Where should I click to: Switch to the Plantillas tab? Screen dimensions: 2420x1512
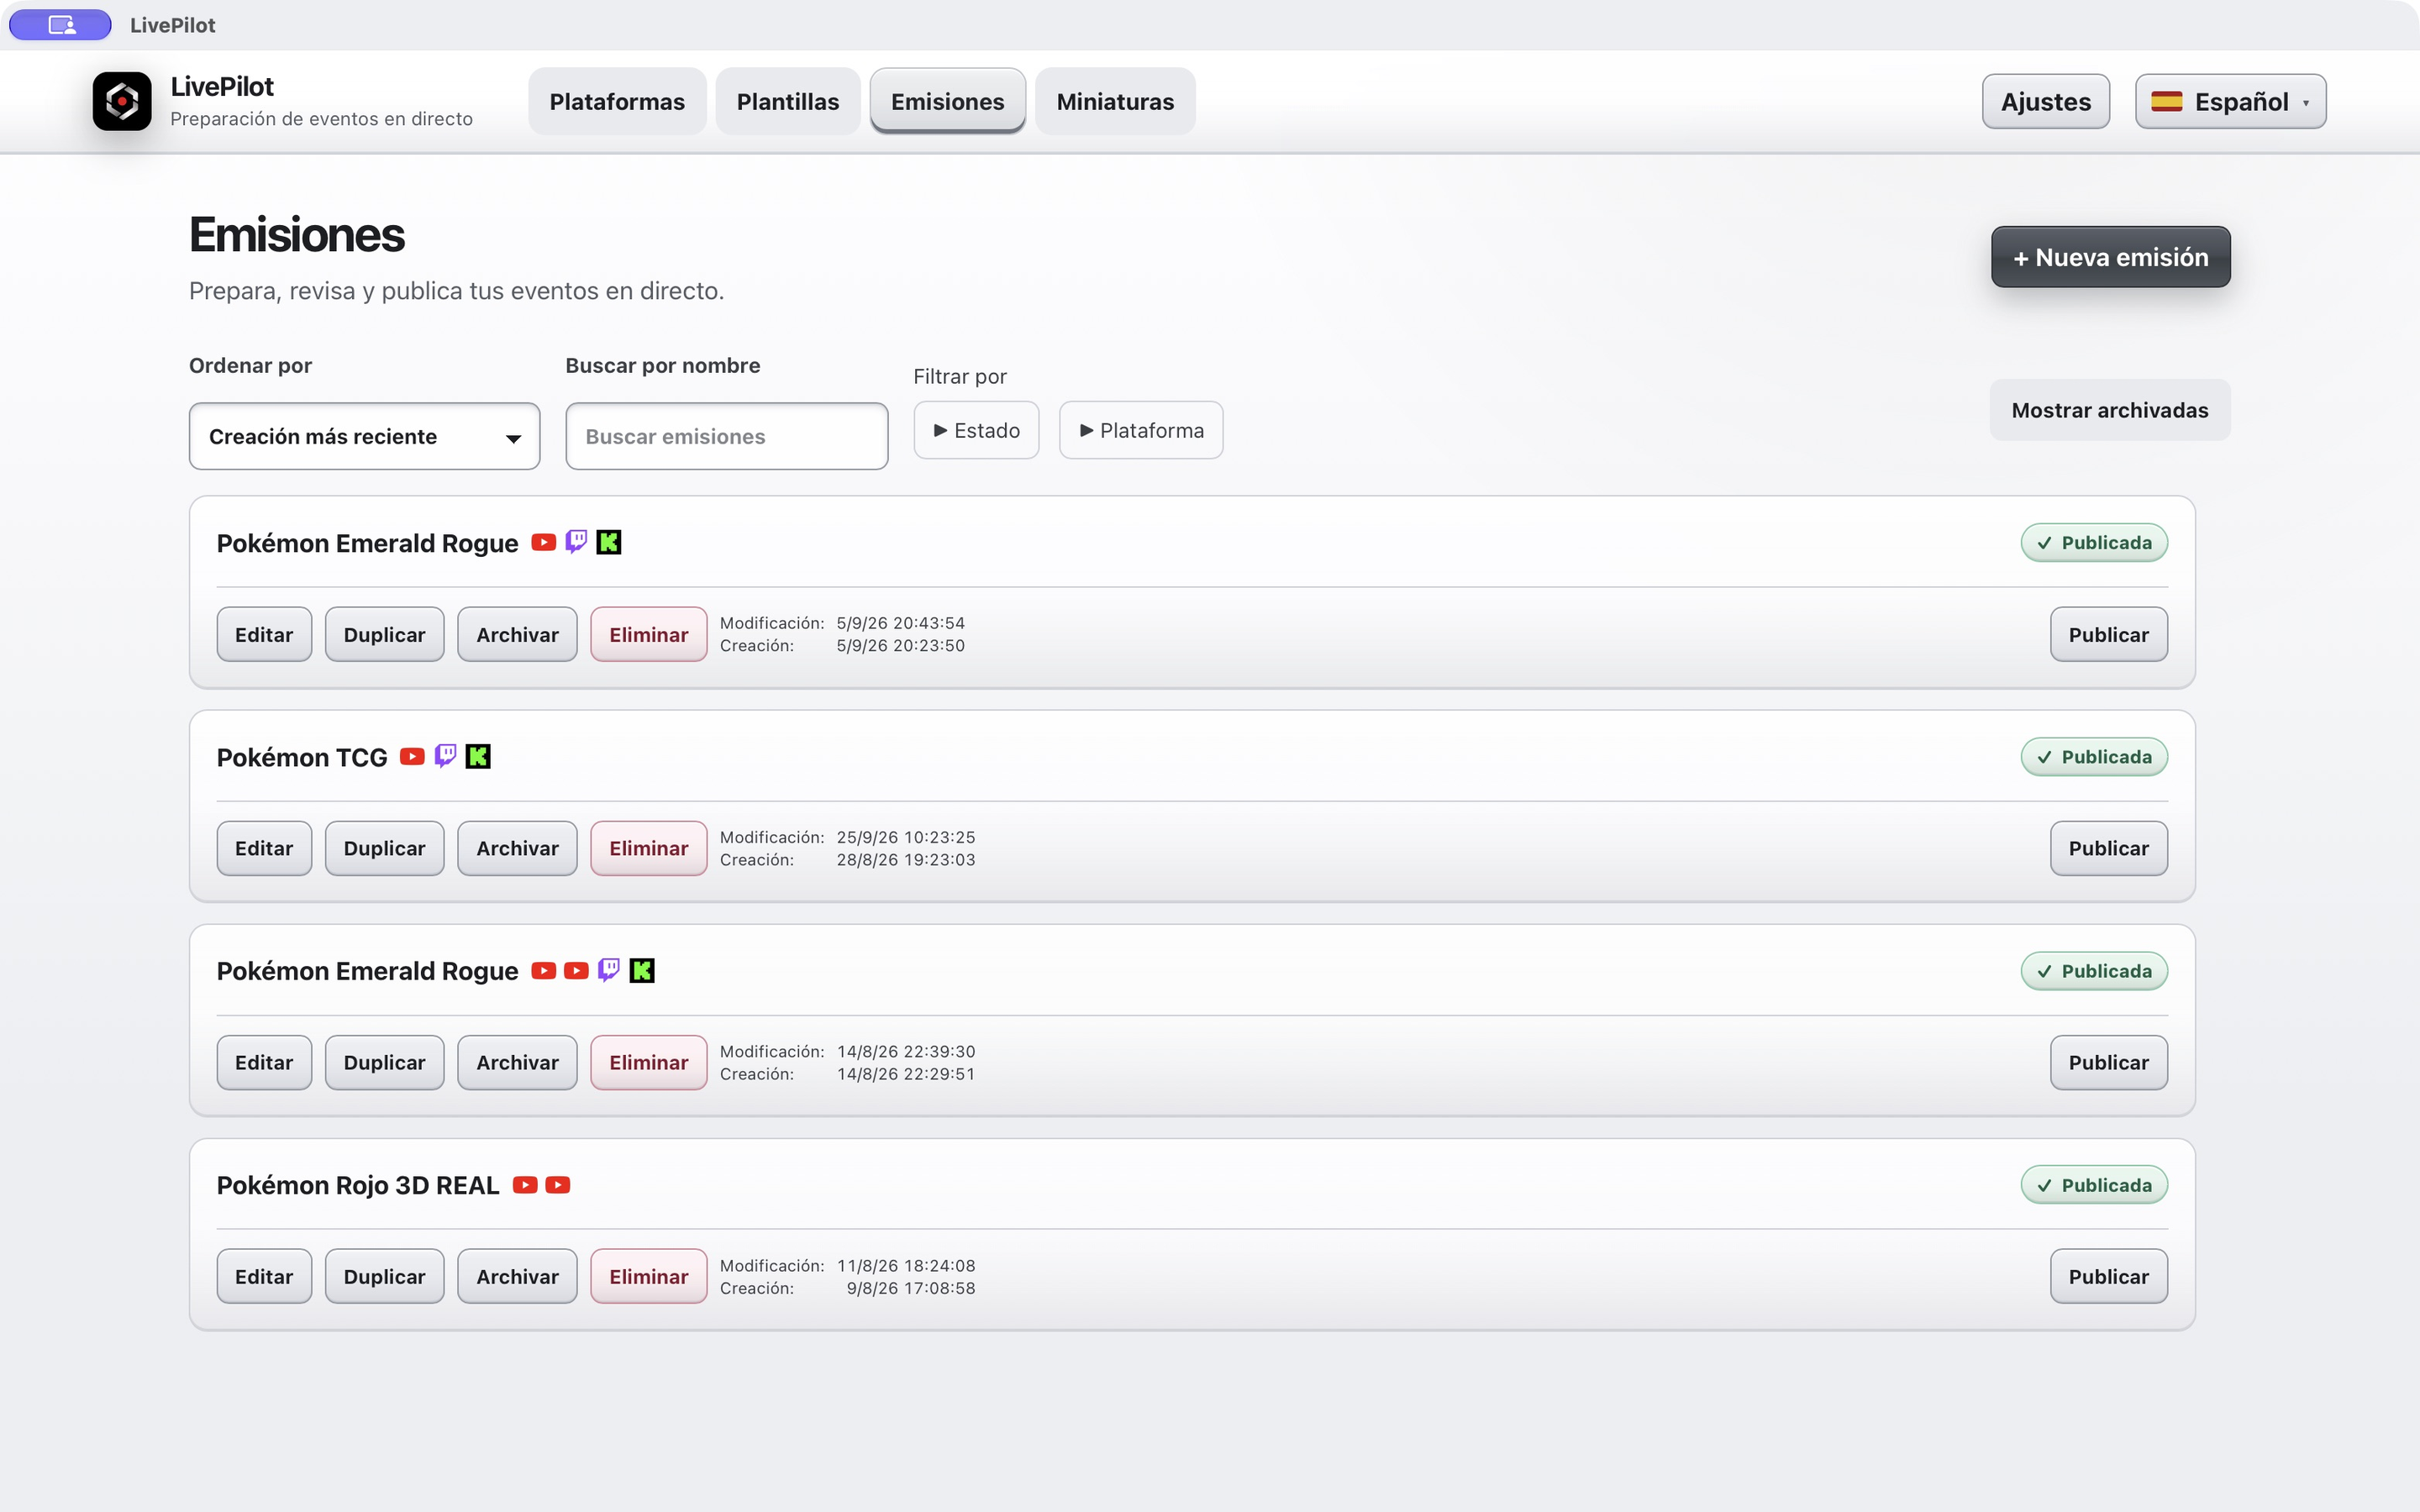click(788, 101)
